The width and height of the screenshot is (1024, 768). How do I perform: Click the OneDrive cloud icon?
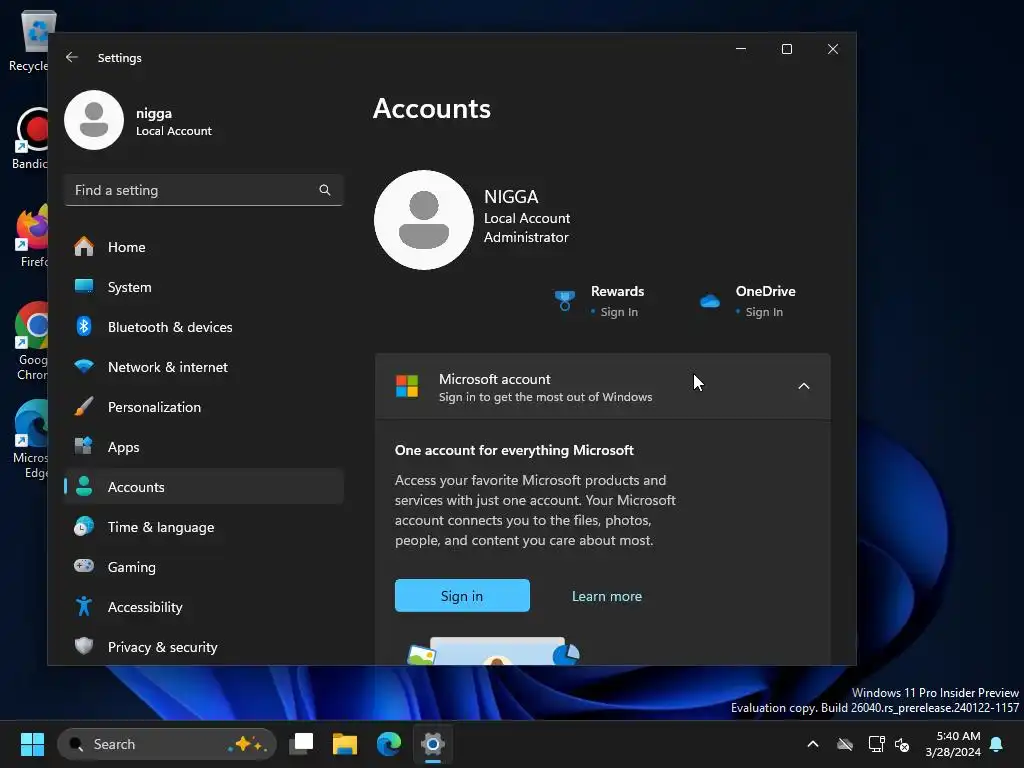(x=710, y=301)
